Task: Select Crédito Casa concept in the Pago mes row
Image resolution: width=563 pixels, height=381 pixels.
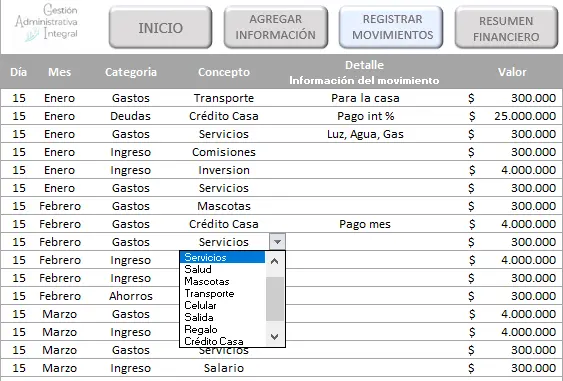Action: 224,224
